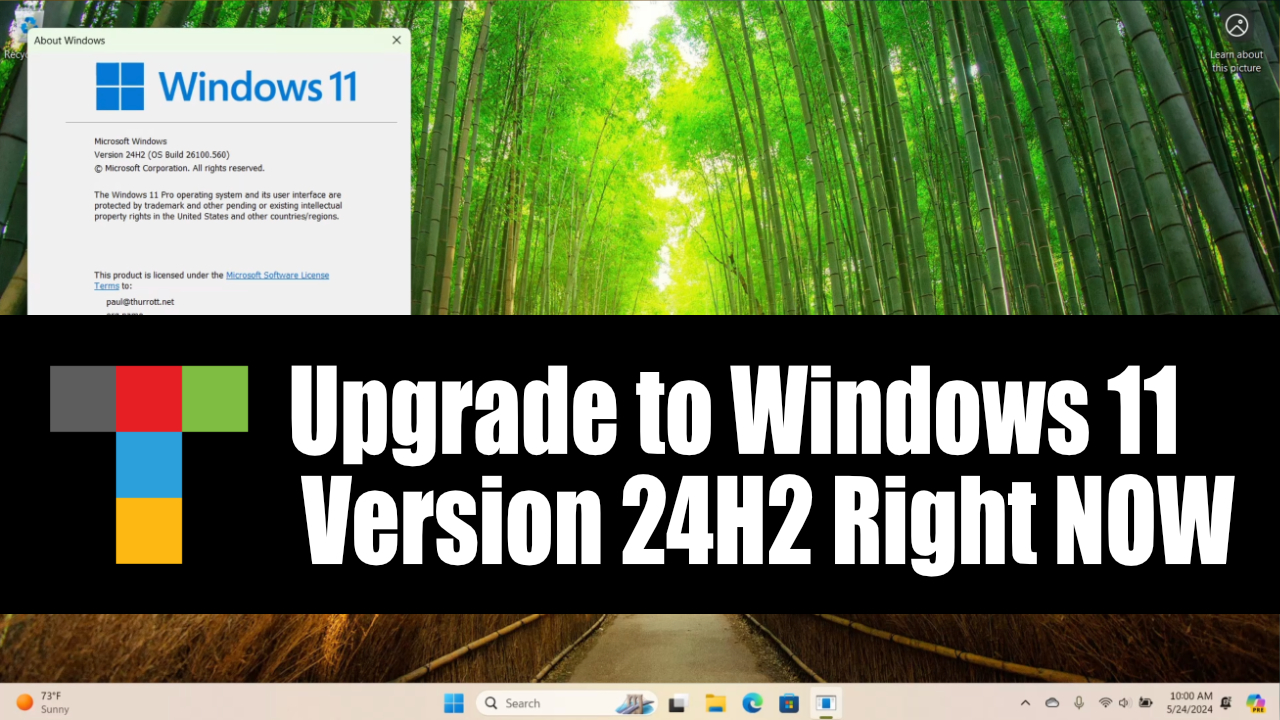The height and width of the screenshot is (720, 1280).
Task: Click the OneDrive cloud tray icon
Action: tap(1052, 703)
